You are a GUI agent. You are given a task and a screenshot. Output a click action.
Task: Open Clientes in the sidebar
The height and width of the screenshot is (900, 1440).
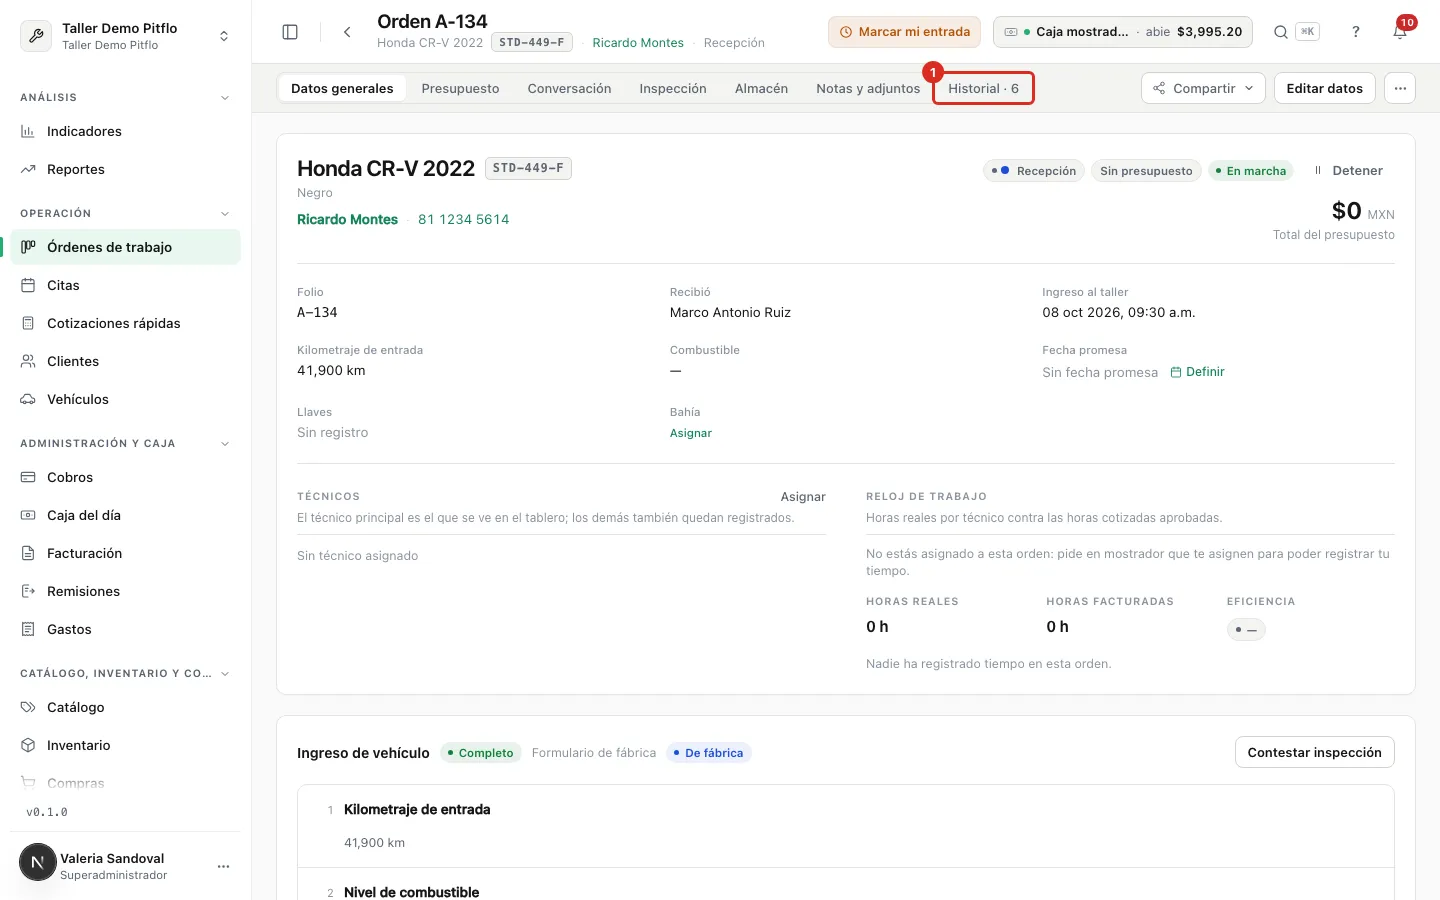125,361
